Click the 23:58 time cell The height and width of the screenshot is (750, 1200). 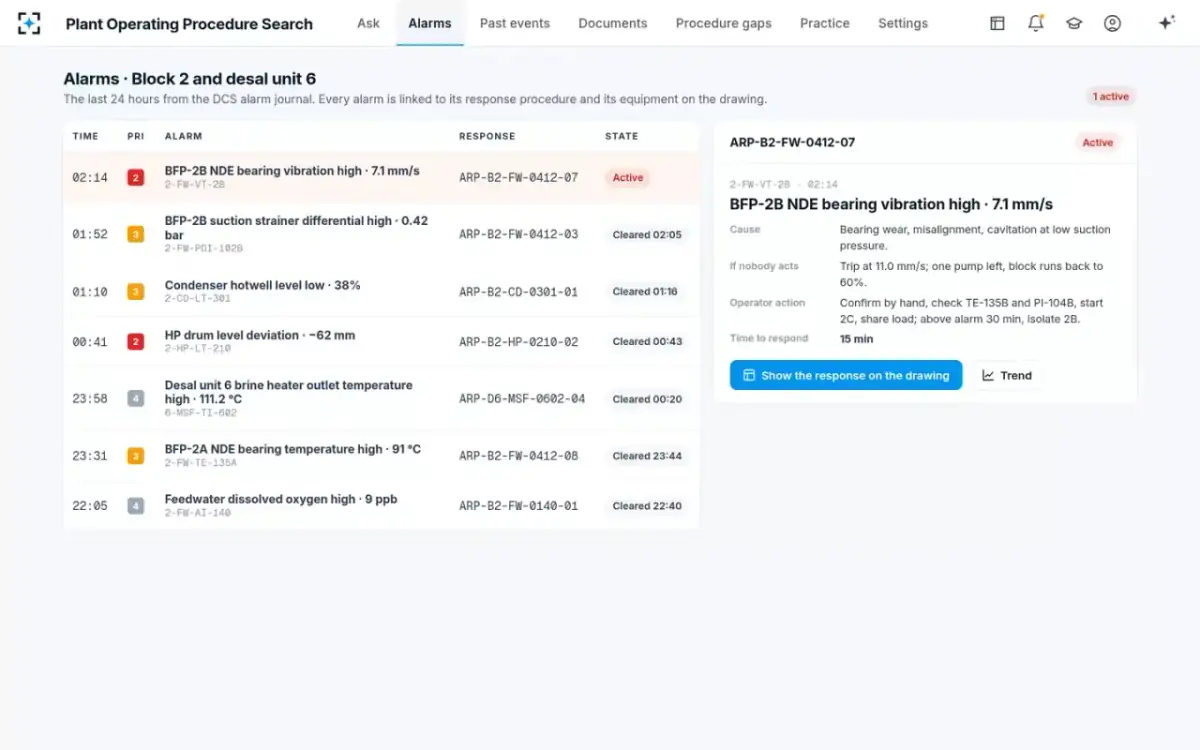point(90,399)
